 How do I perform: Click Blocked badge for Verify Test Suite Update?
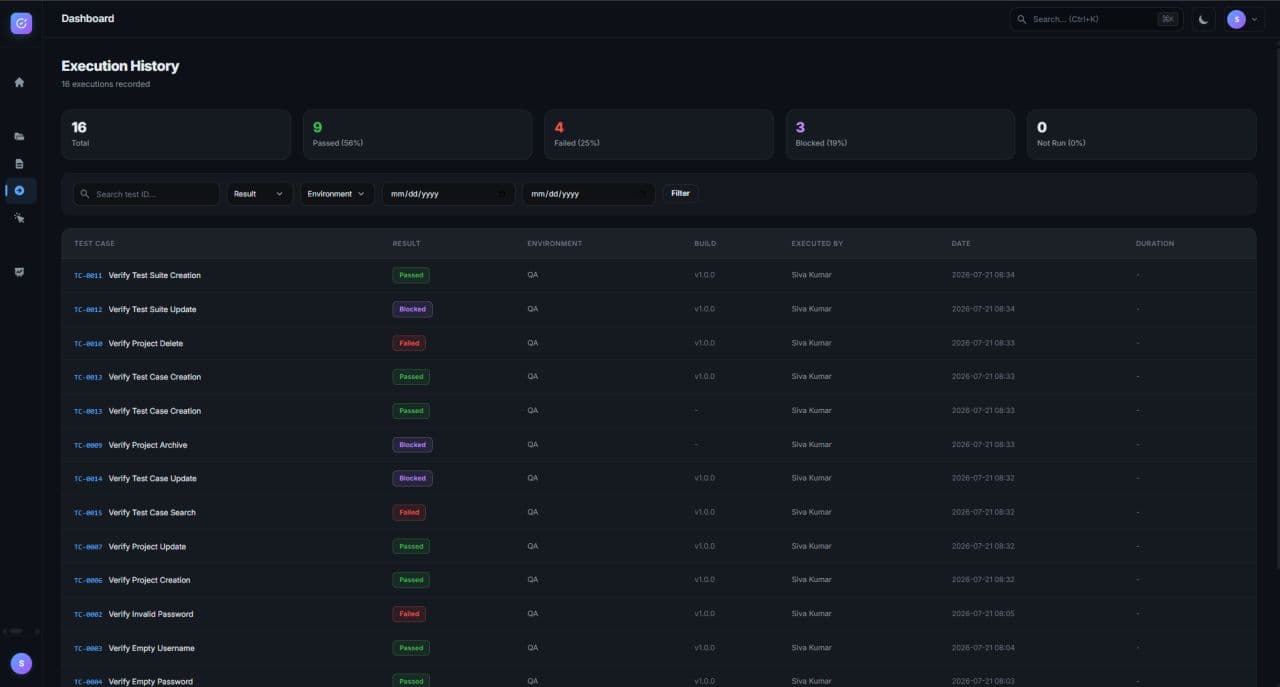point(412,309)
